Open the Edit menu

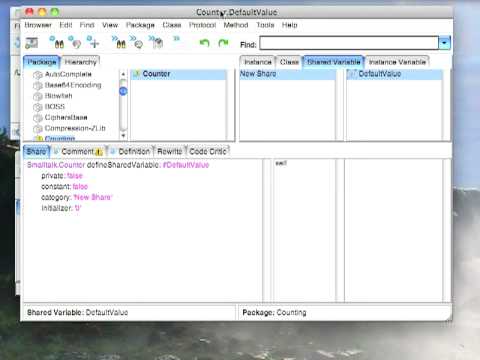coord(66,25)
